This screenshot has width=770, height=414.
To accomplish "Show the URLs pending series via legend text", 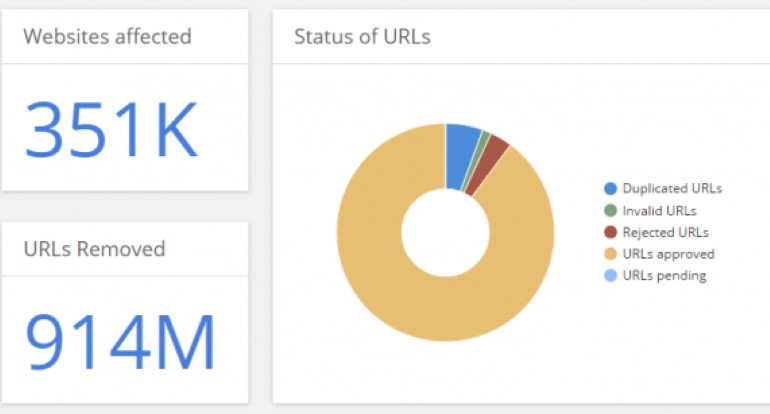I will click(664, 276).
